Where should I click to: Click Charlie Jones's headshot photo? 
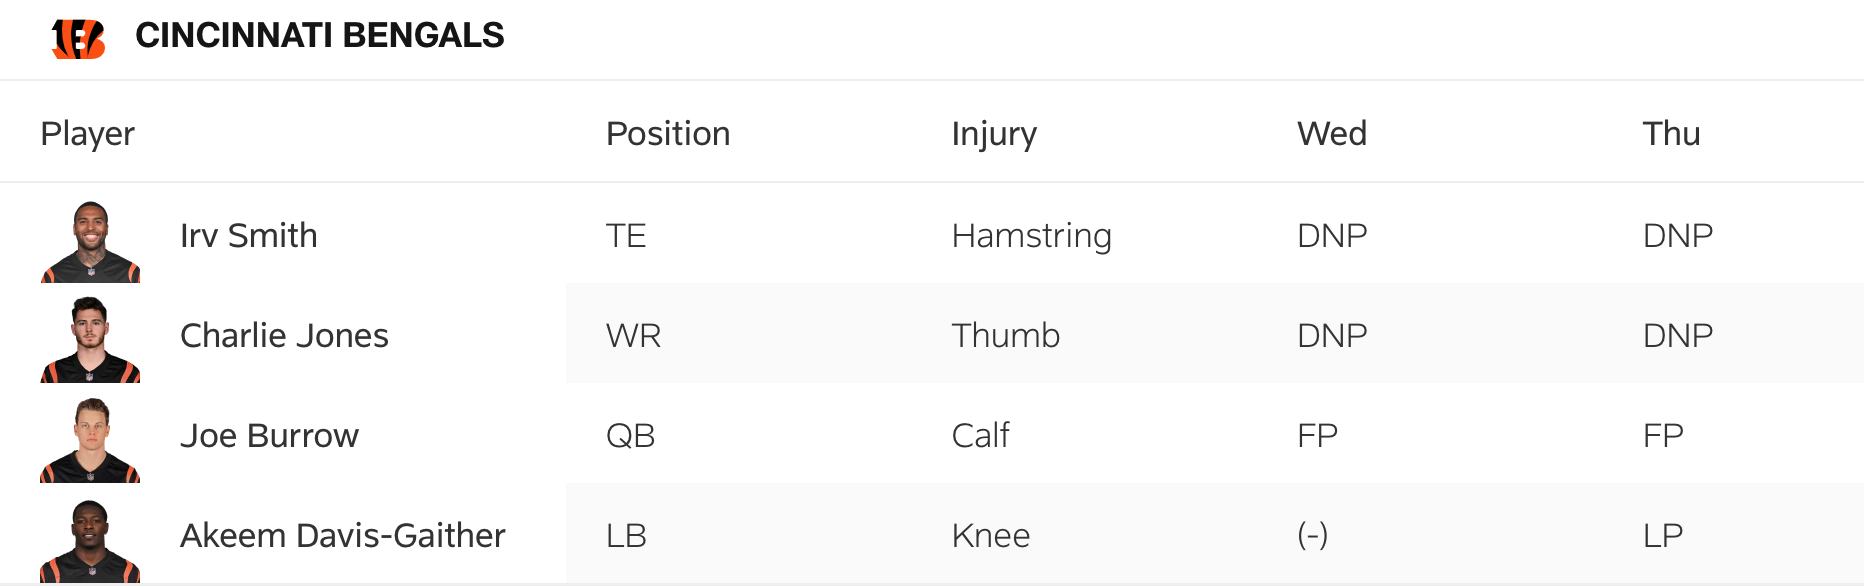pos(90,340)
